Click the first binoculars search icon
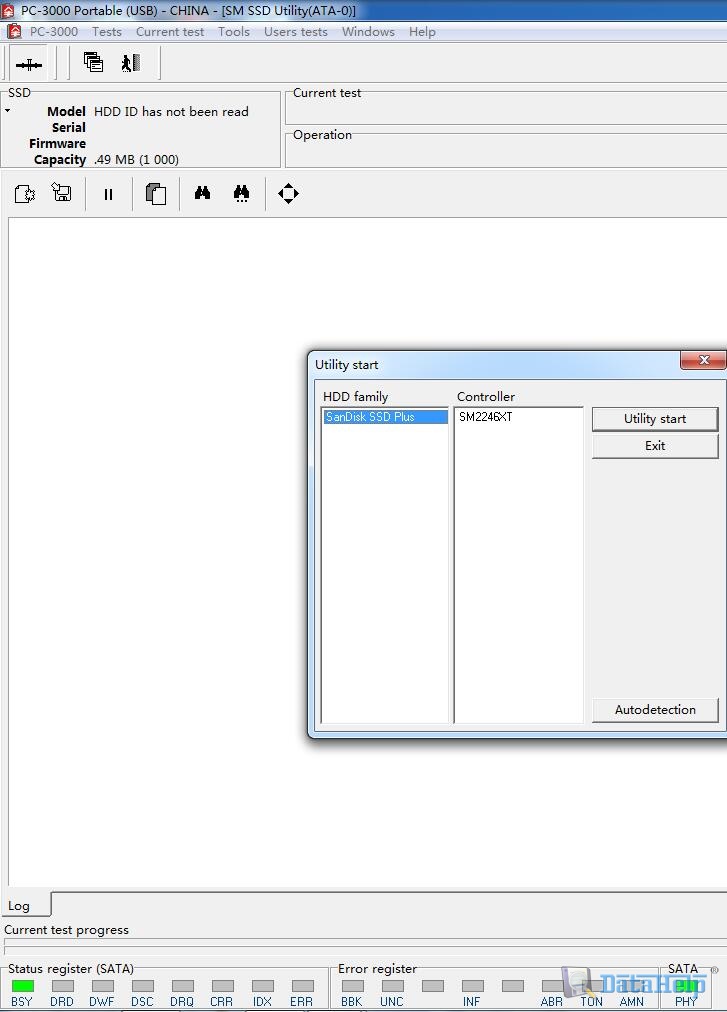The image size is (727, 1012). [x=203, y=192]
